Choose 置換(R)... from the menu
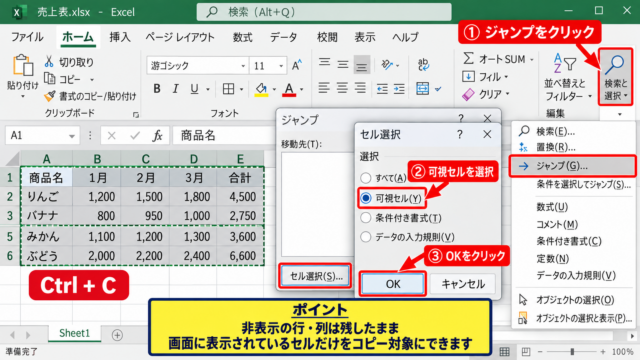This screenshot has width=640, height=360. (573, 147)
